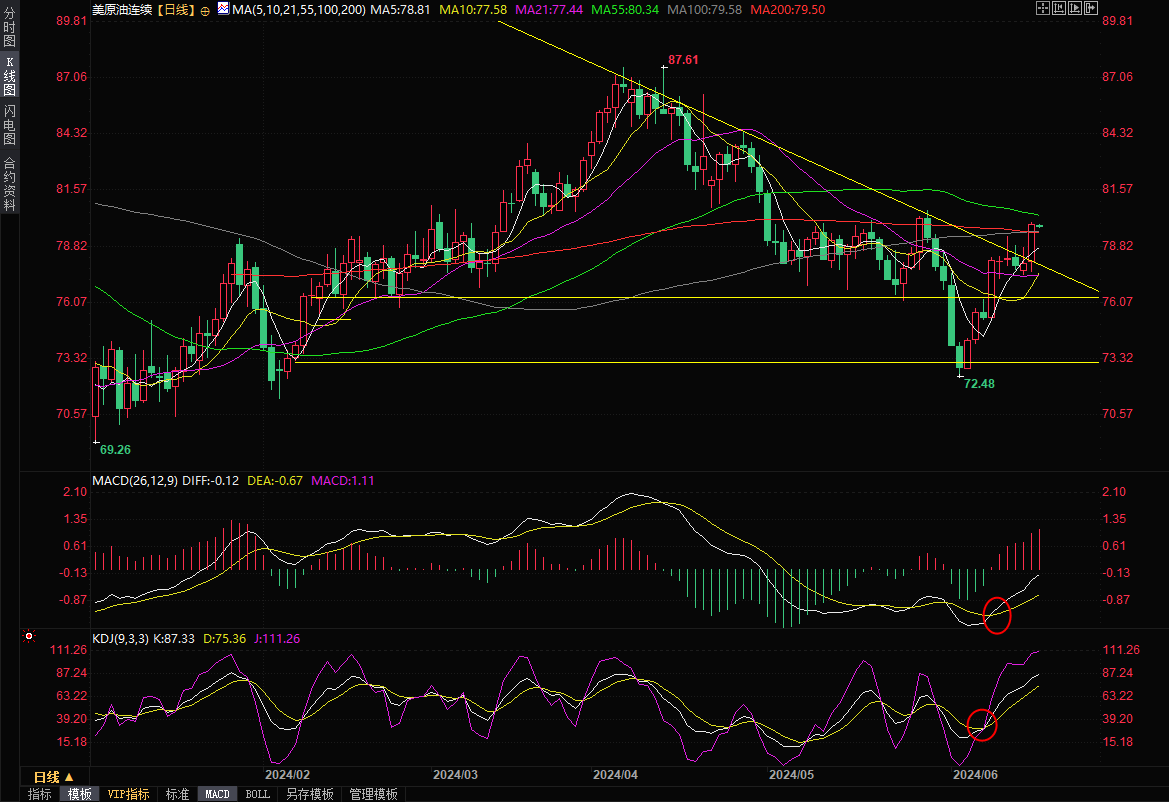Click the chart play-forward axis icon

[1076, 9]
